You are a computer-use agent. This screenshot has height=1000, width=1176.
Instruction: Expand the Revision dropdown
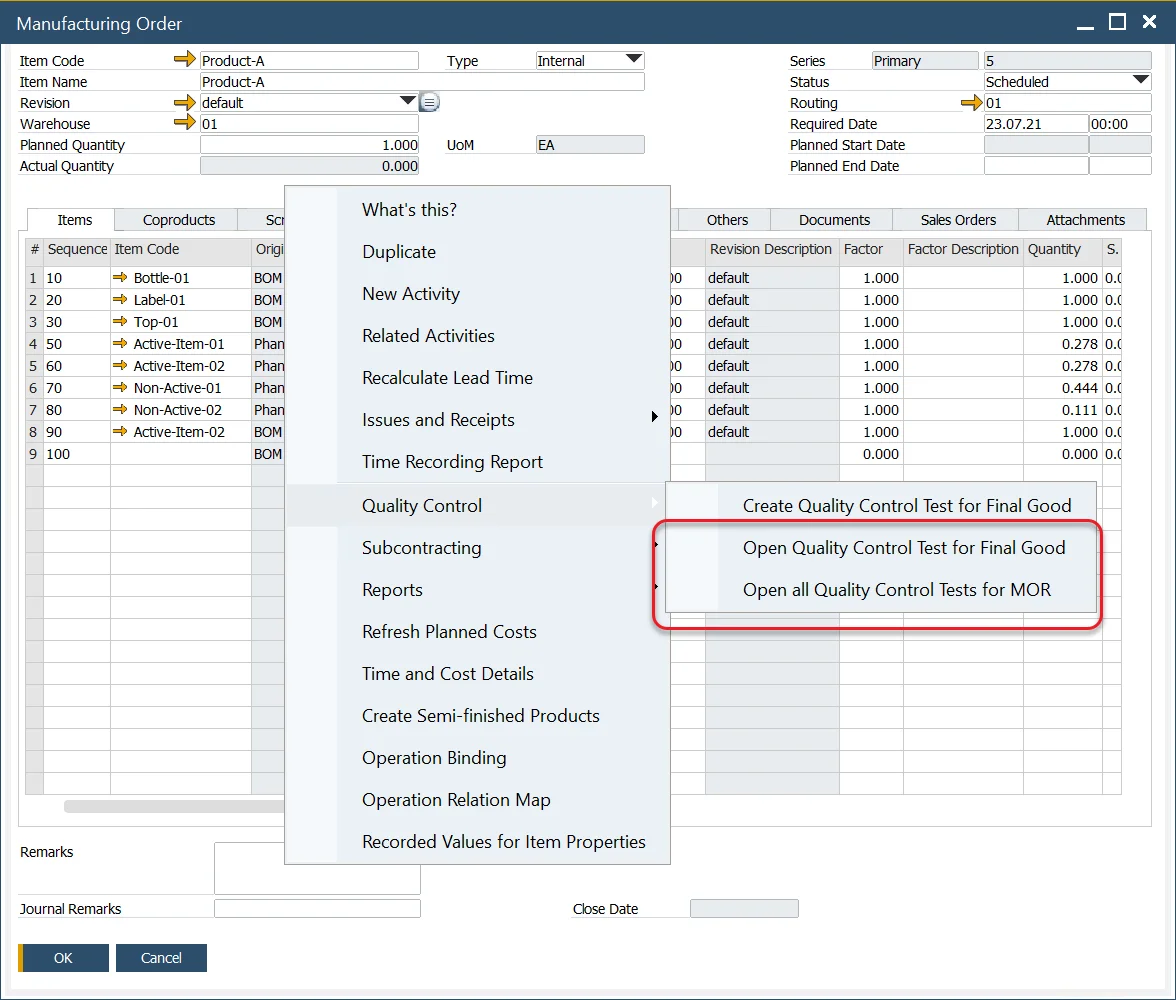tap(407, 102)
